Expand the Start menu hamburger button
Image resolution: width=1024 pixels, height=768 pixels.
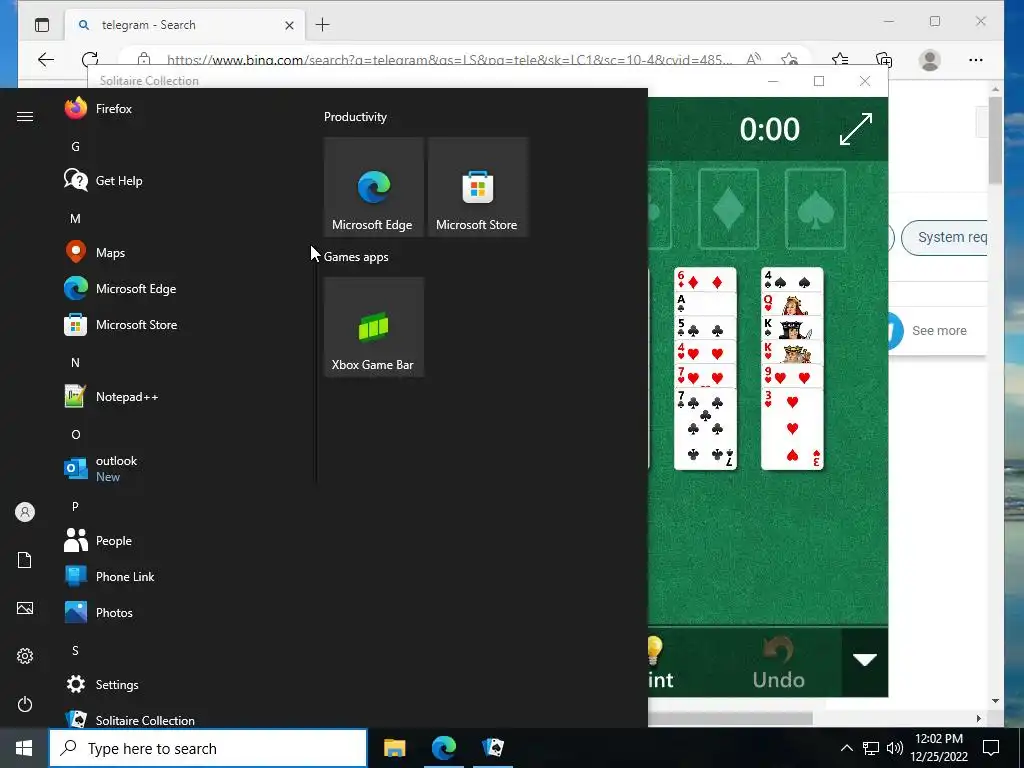pos(25,116)
